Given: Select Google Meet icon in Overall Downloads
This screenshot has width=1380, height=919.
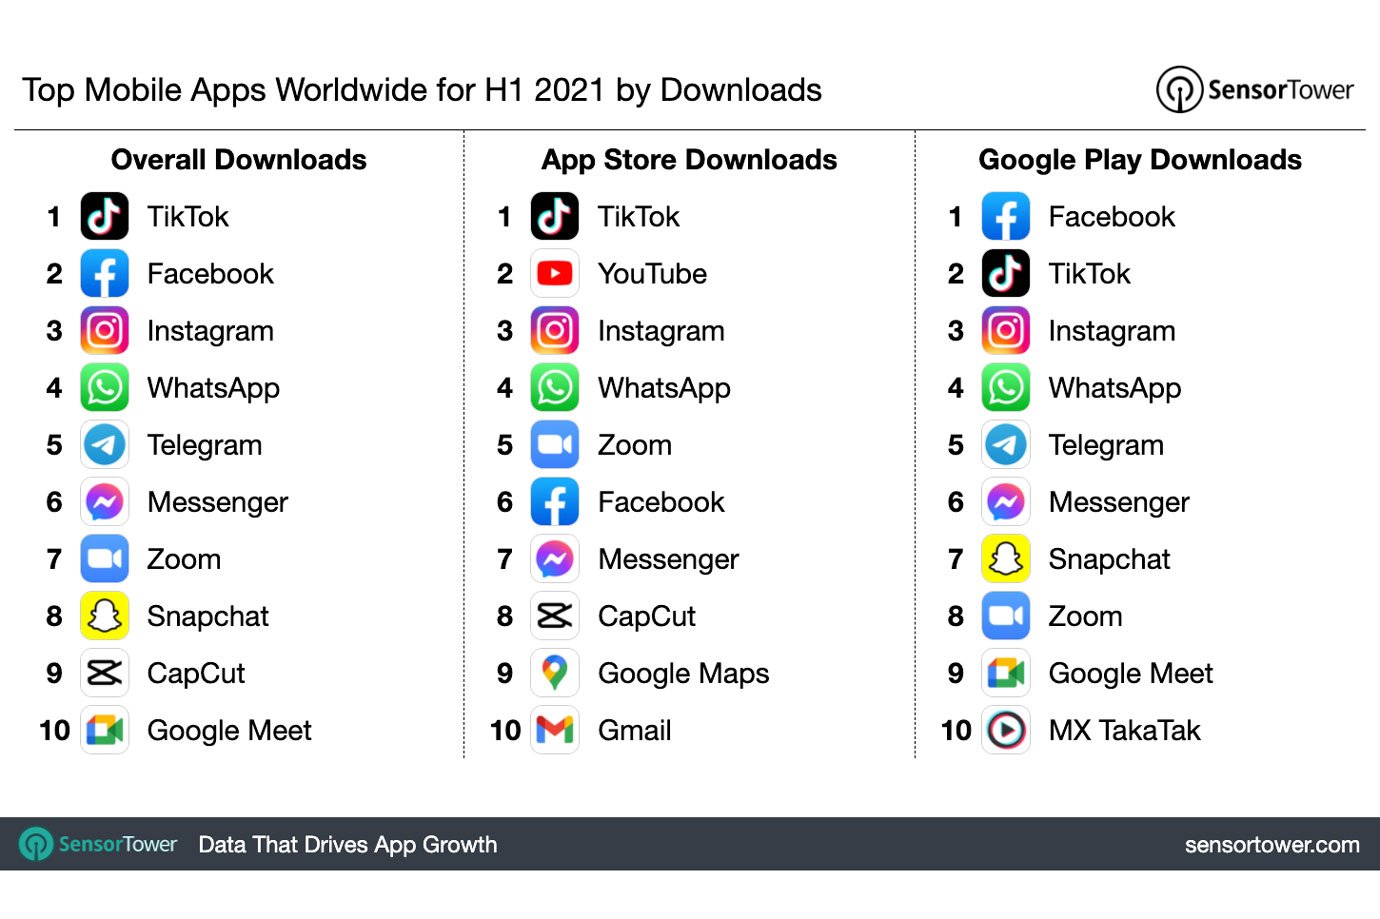Looking at the screenshot, I should point(104,730).
